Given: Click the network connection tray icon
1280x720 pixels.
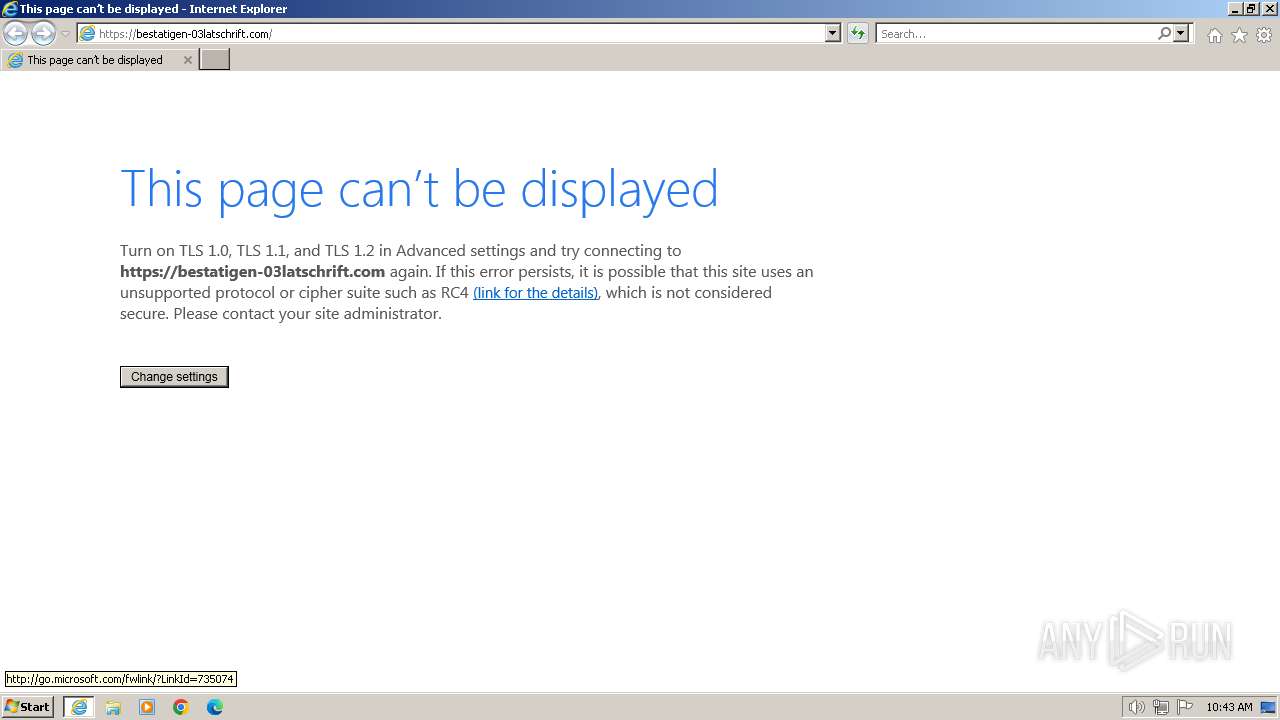Looking at the screenshot, I should click(x=1161, y=707).
